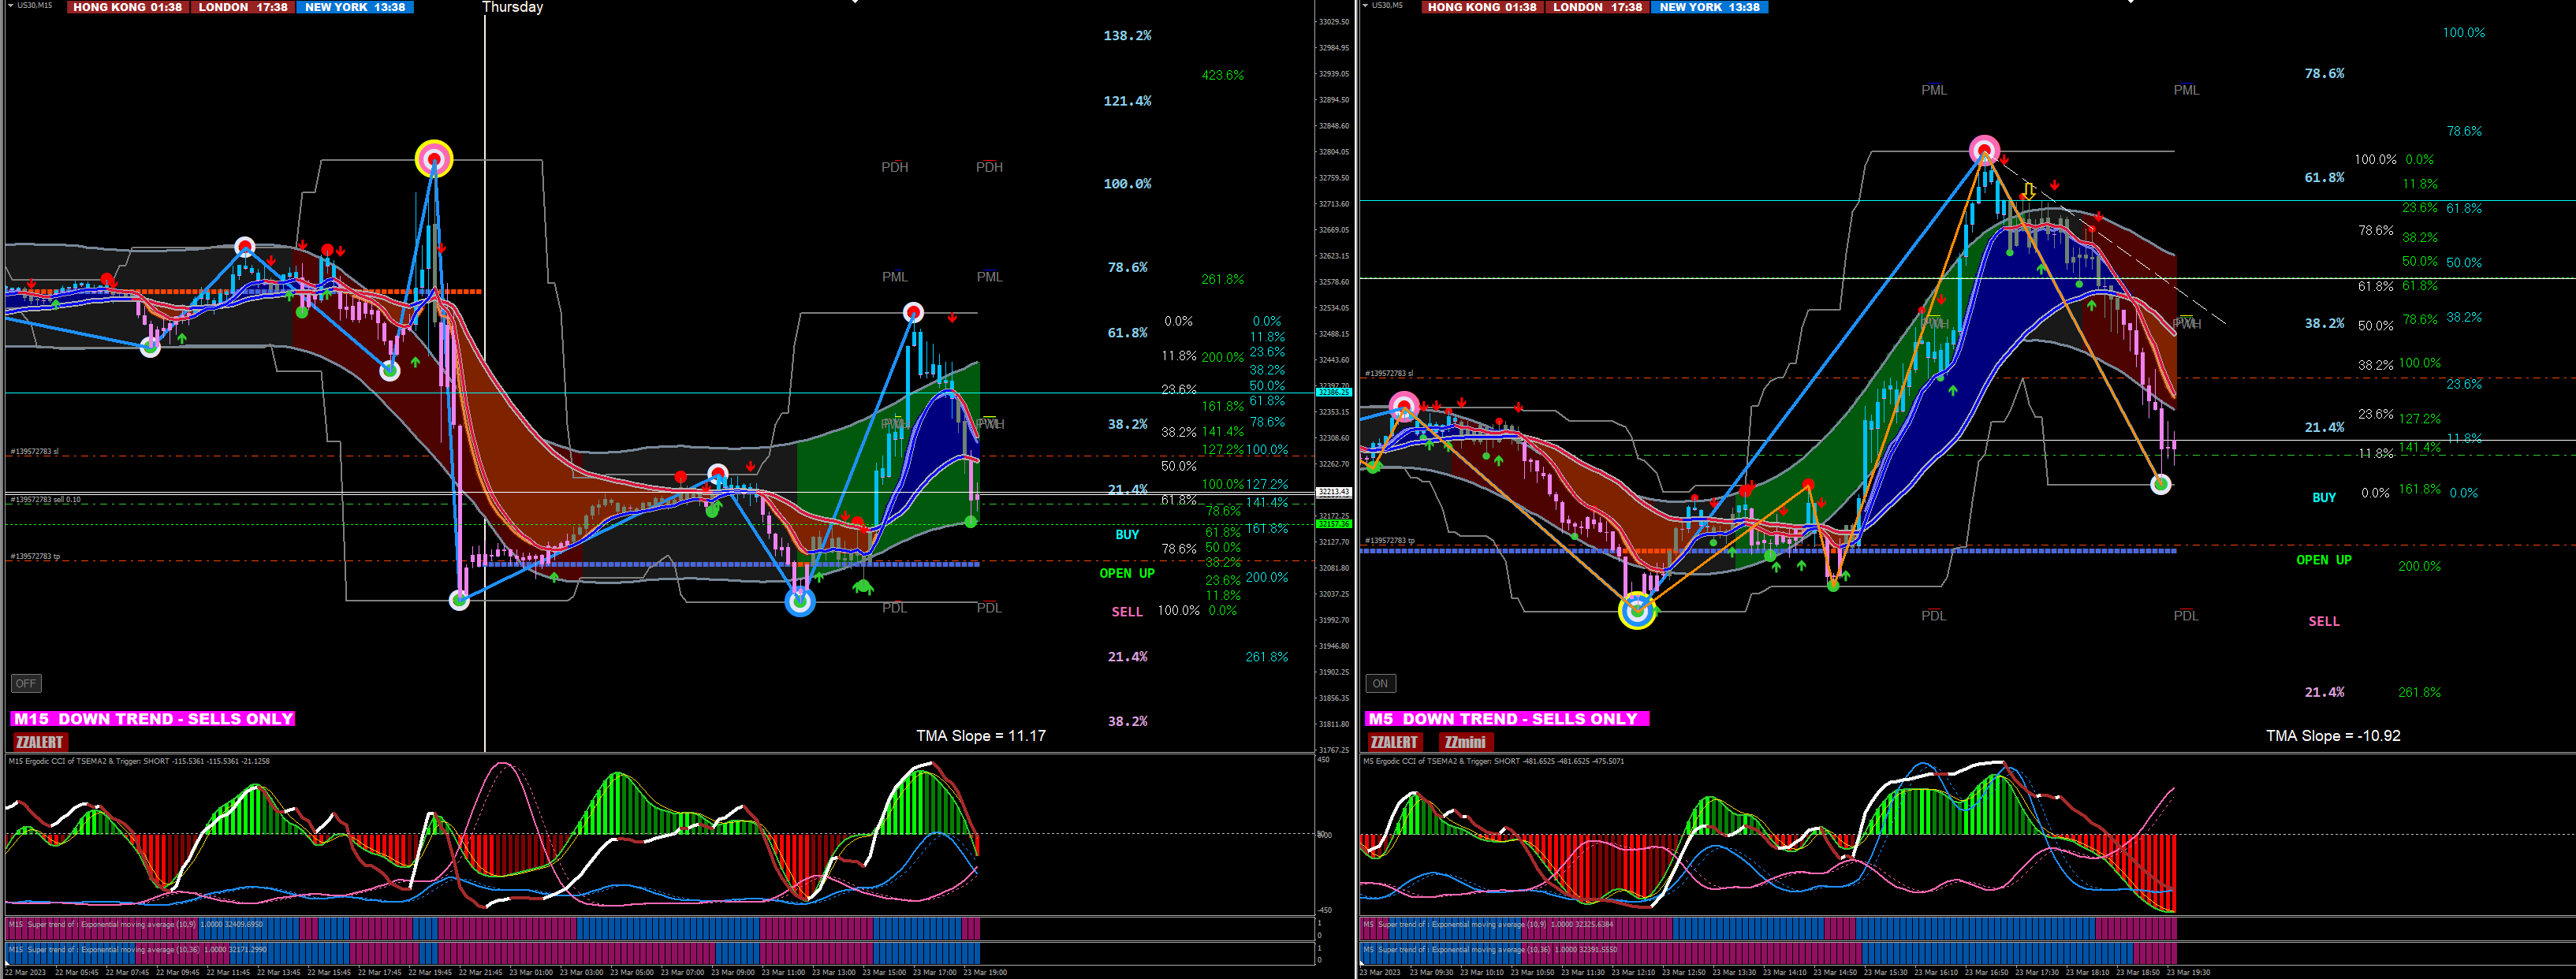Click the SELL label on the M5 chart

click(x=2324, y=621)
